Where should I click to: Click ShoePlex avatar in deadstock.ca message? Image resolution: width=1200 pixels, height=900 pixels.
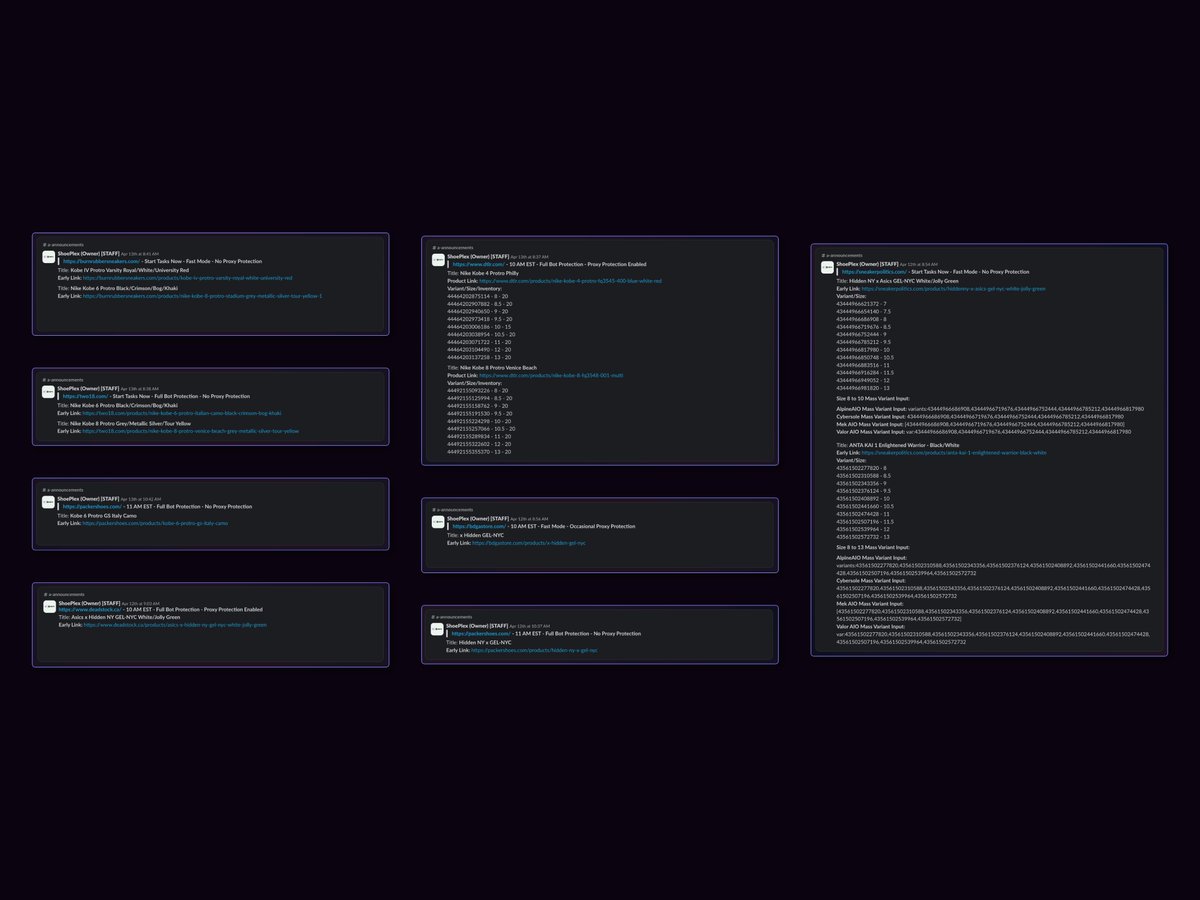pyautogui.click(x=50, y=607)
